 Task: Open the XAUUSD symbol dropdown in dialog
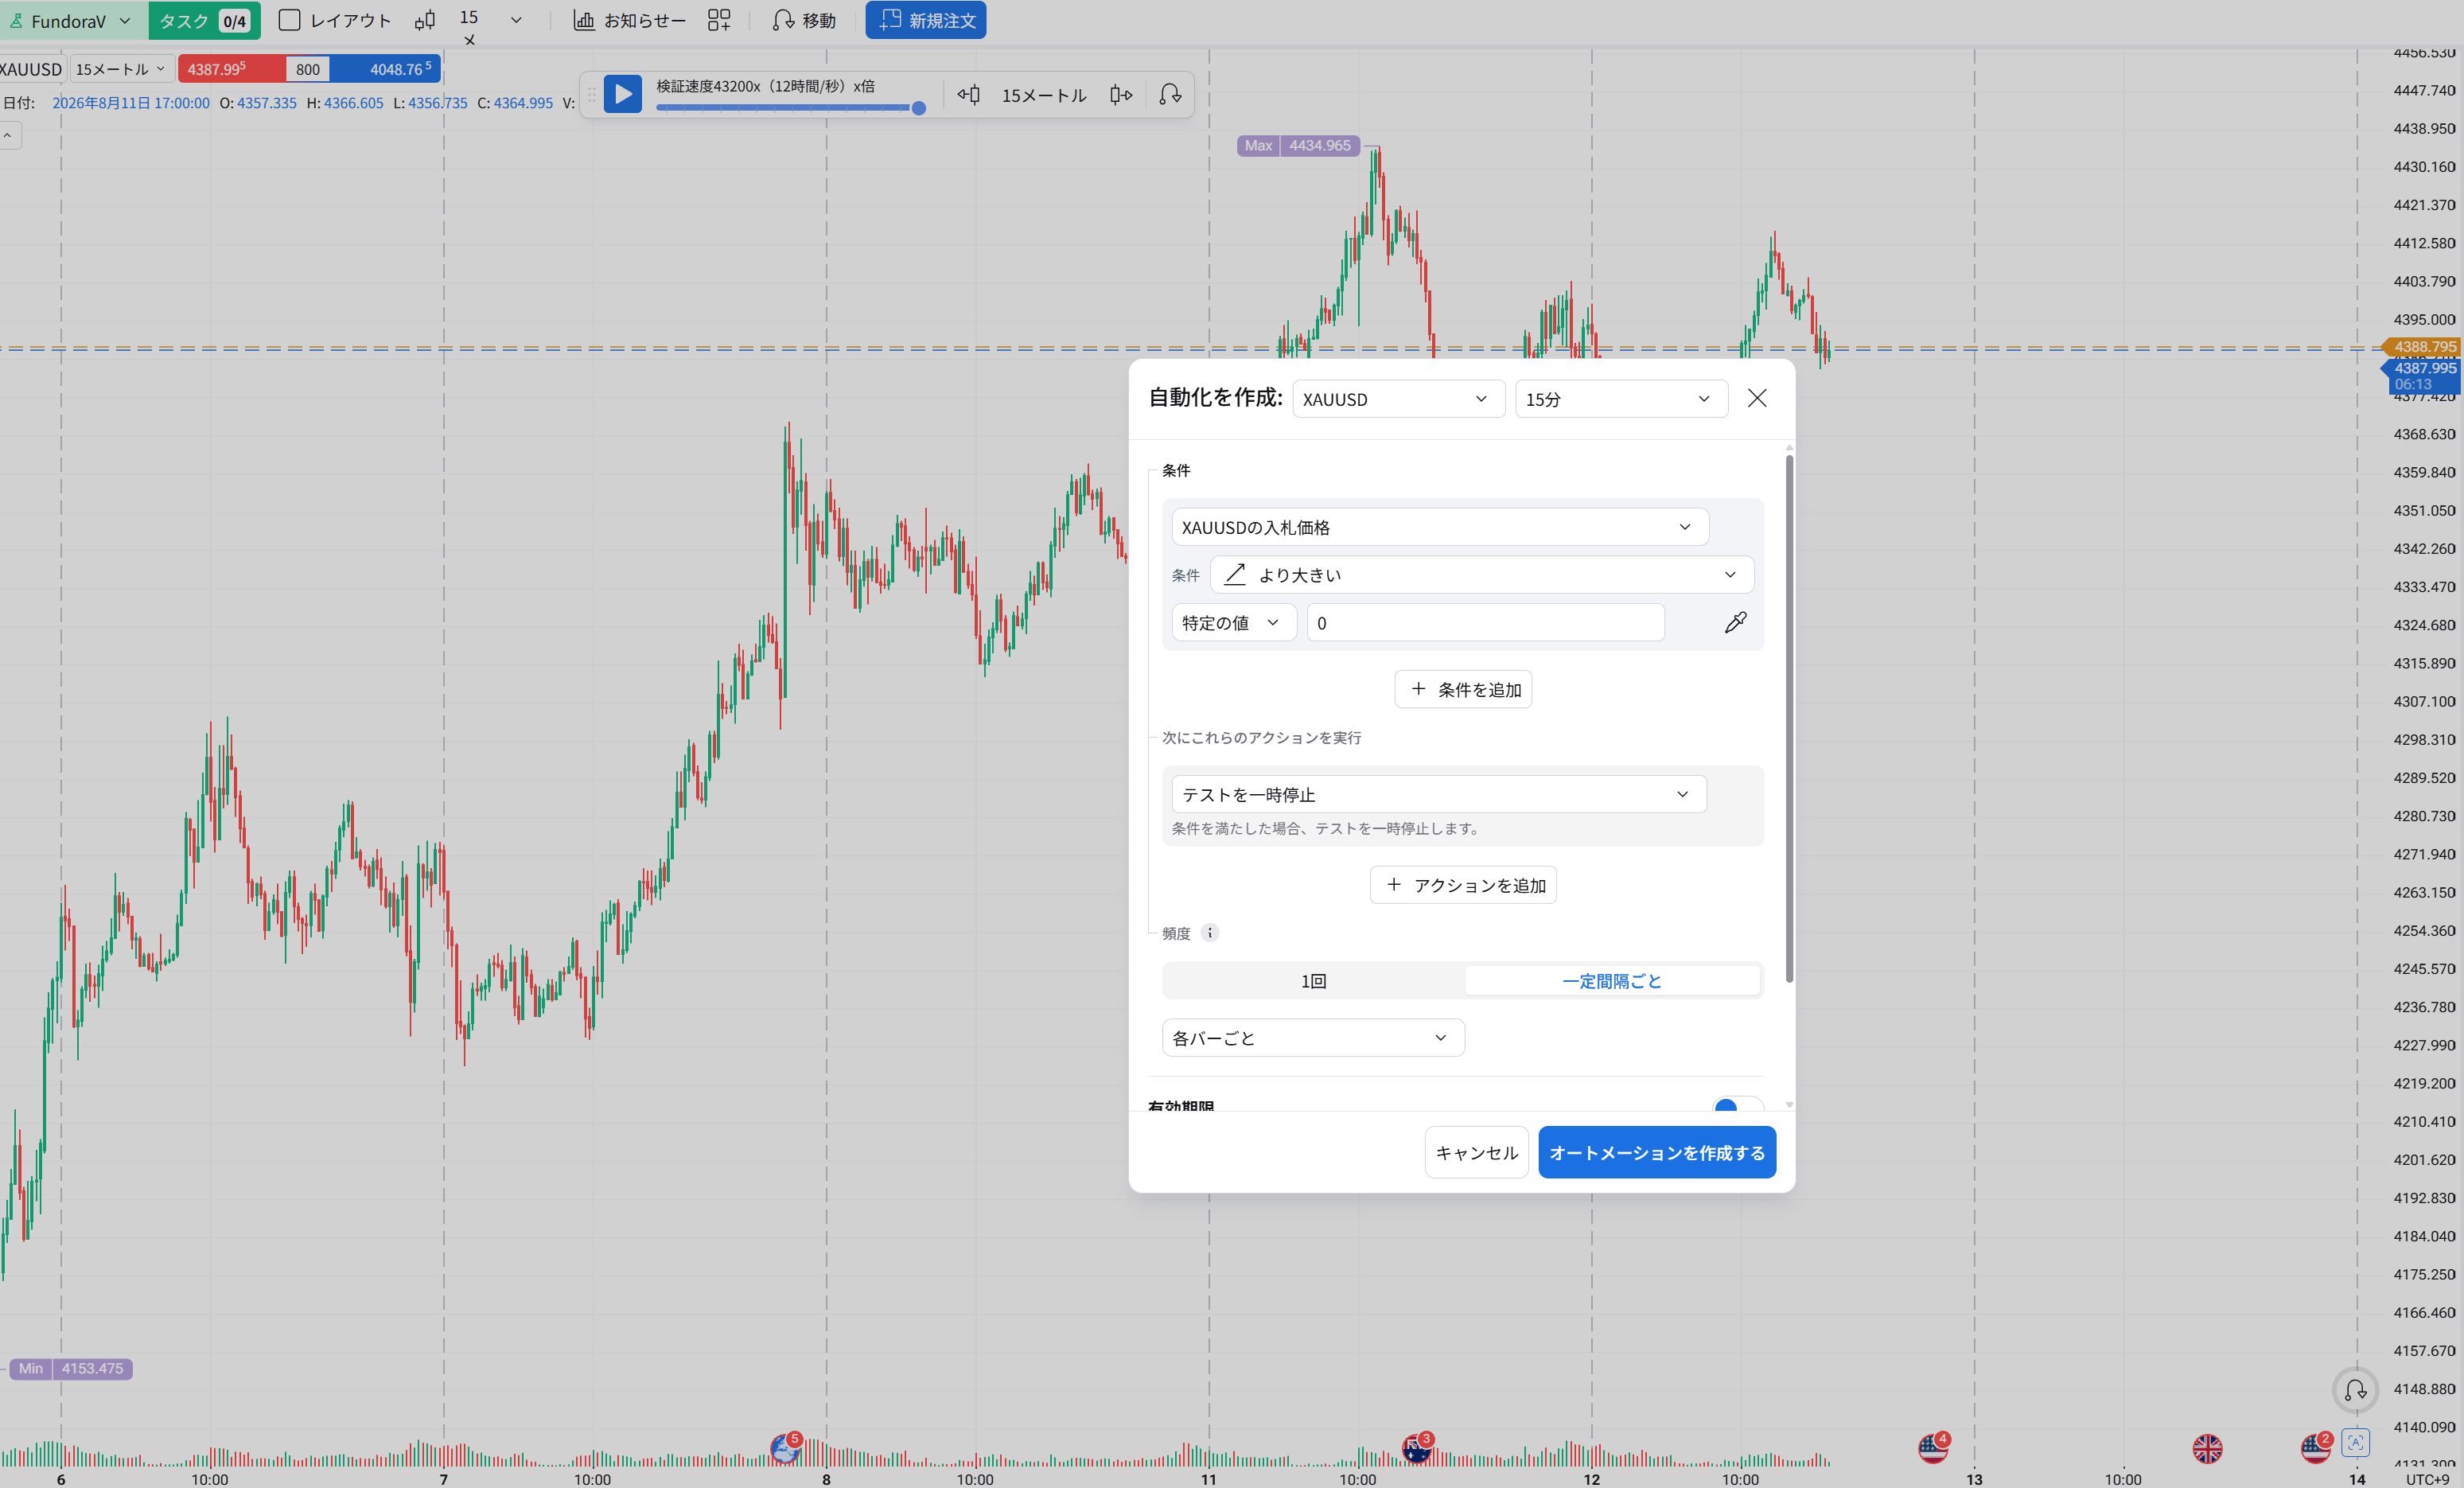click(1398, 399)
